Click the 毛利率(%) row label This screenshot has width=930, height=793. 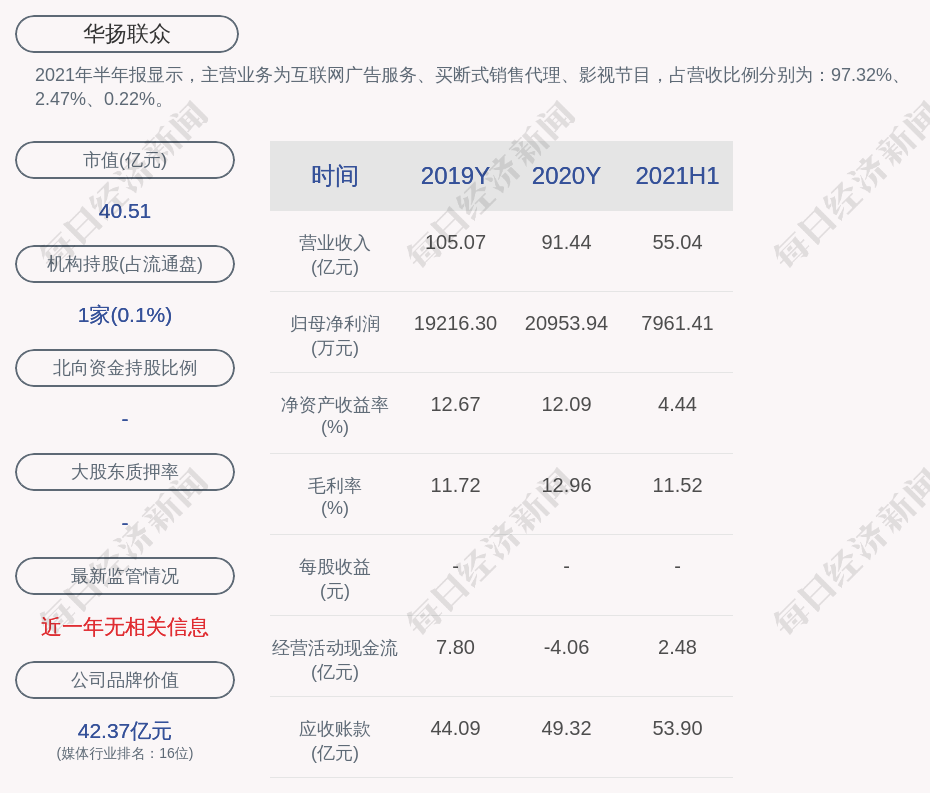(335, 497)
